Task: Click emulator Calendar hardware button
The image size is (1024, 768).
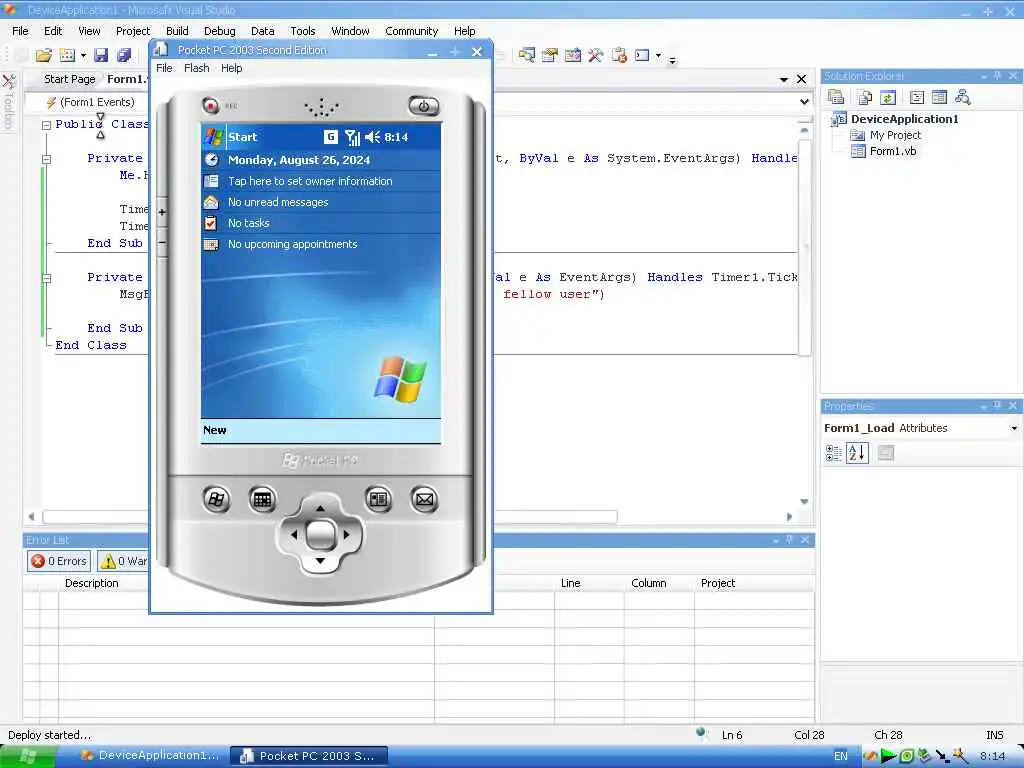Action: 263,500
